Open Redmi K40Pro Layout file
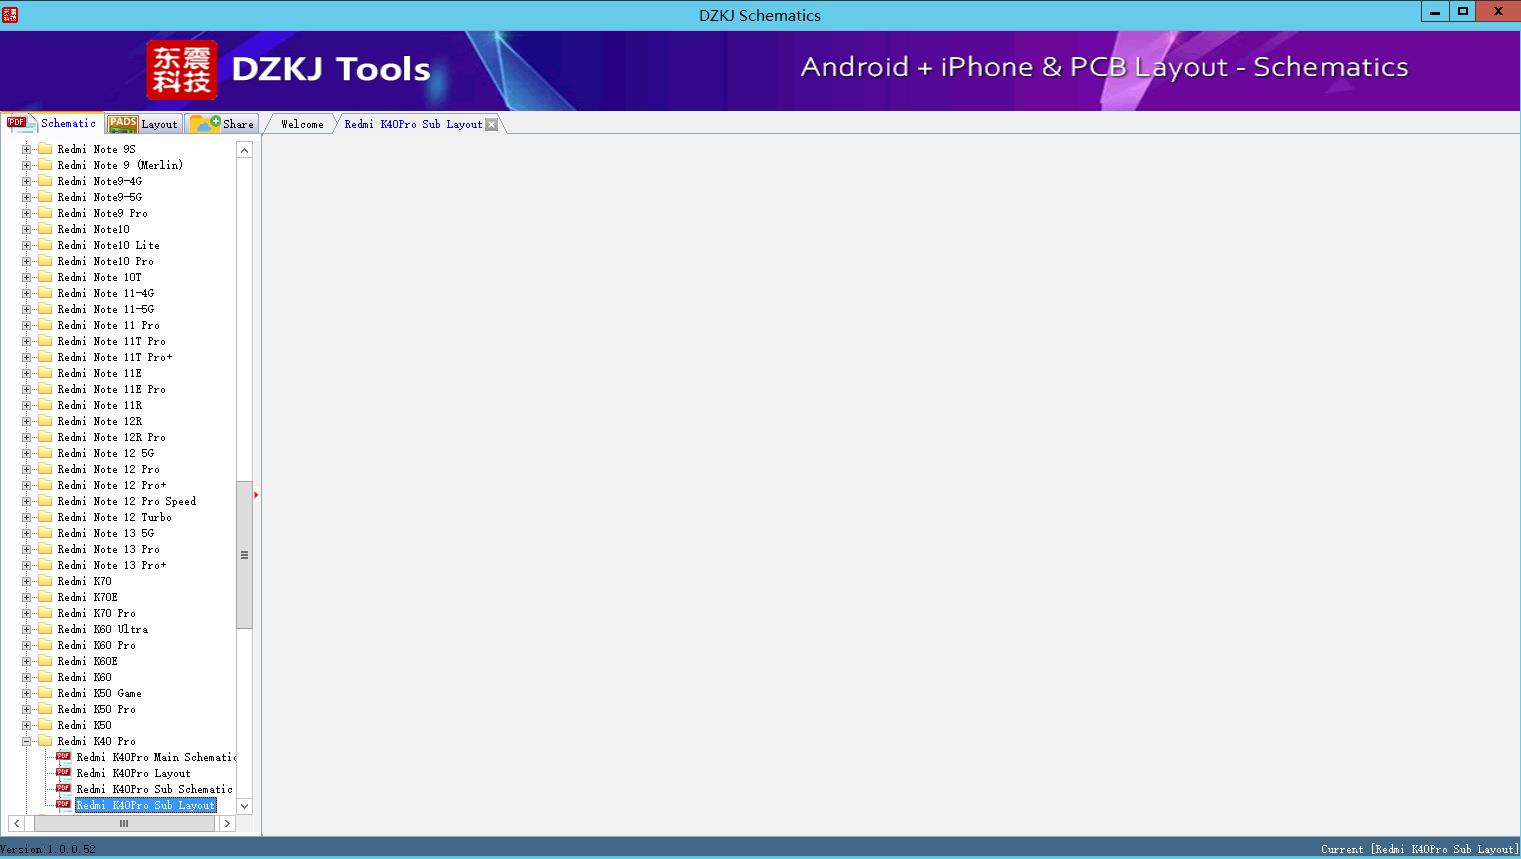Image resolution: width=1521 pixels, height=859 pixels. point(134,773)
